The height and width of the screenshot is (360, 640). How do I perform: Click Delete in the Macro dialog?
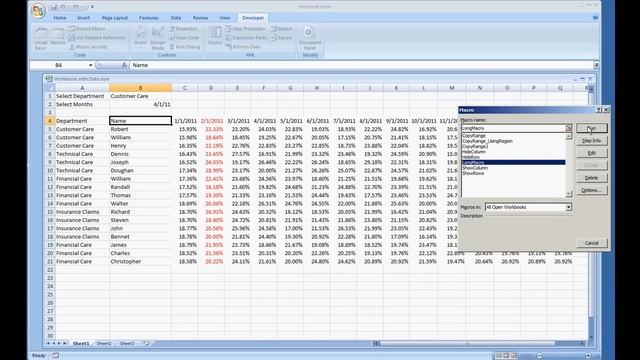[x=591, y=178]
